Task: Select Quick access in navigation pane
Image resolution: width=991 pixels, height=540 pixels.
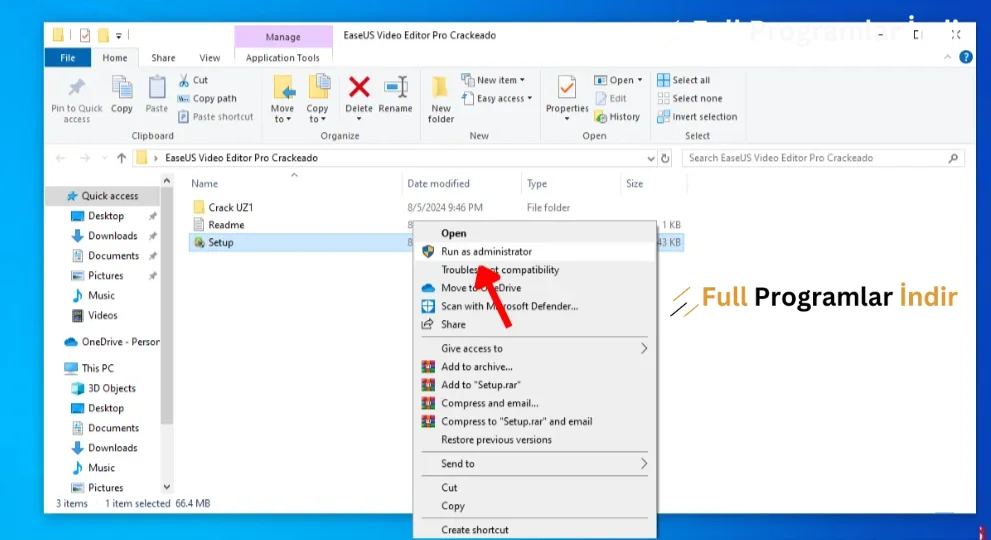Action: pos(103,196)
